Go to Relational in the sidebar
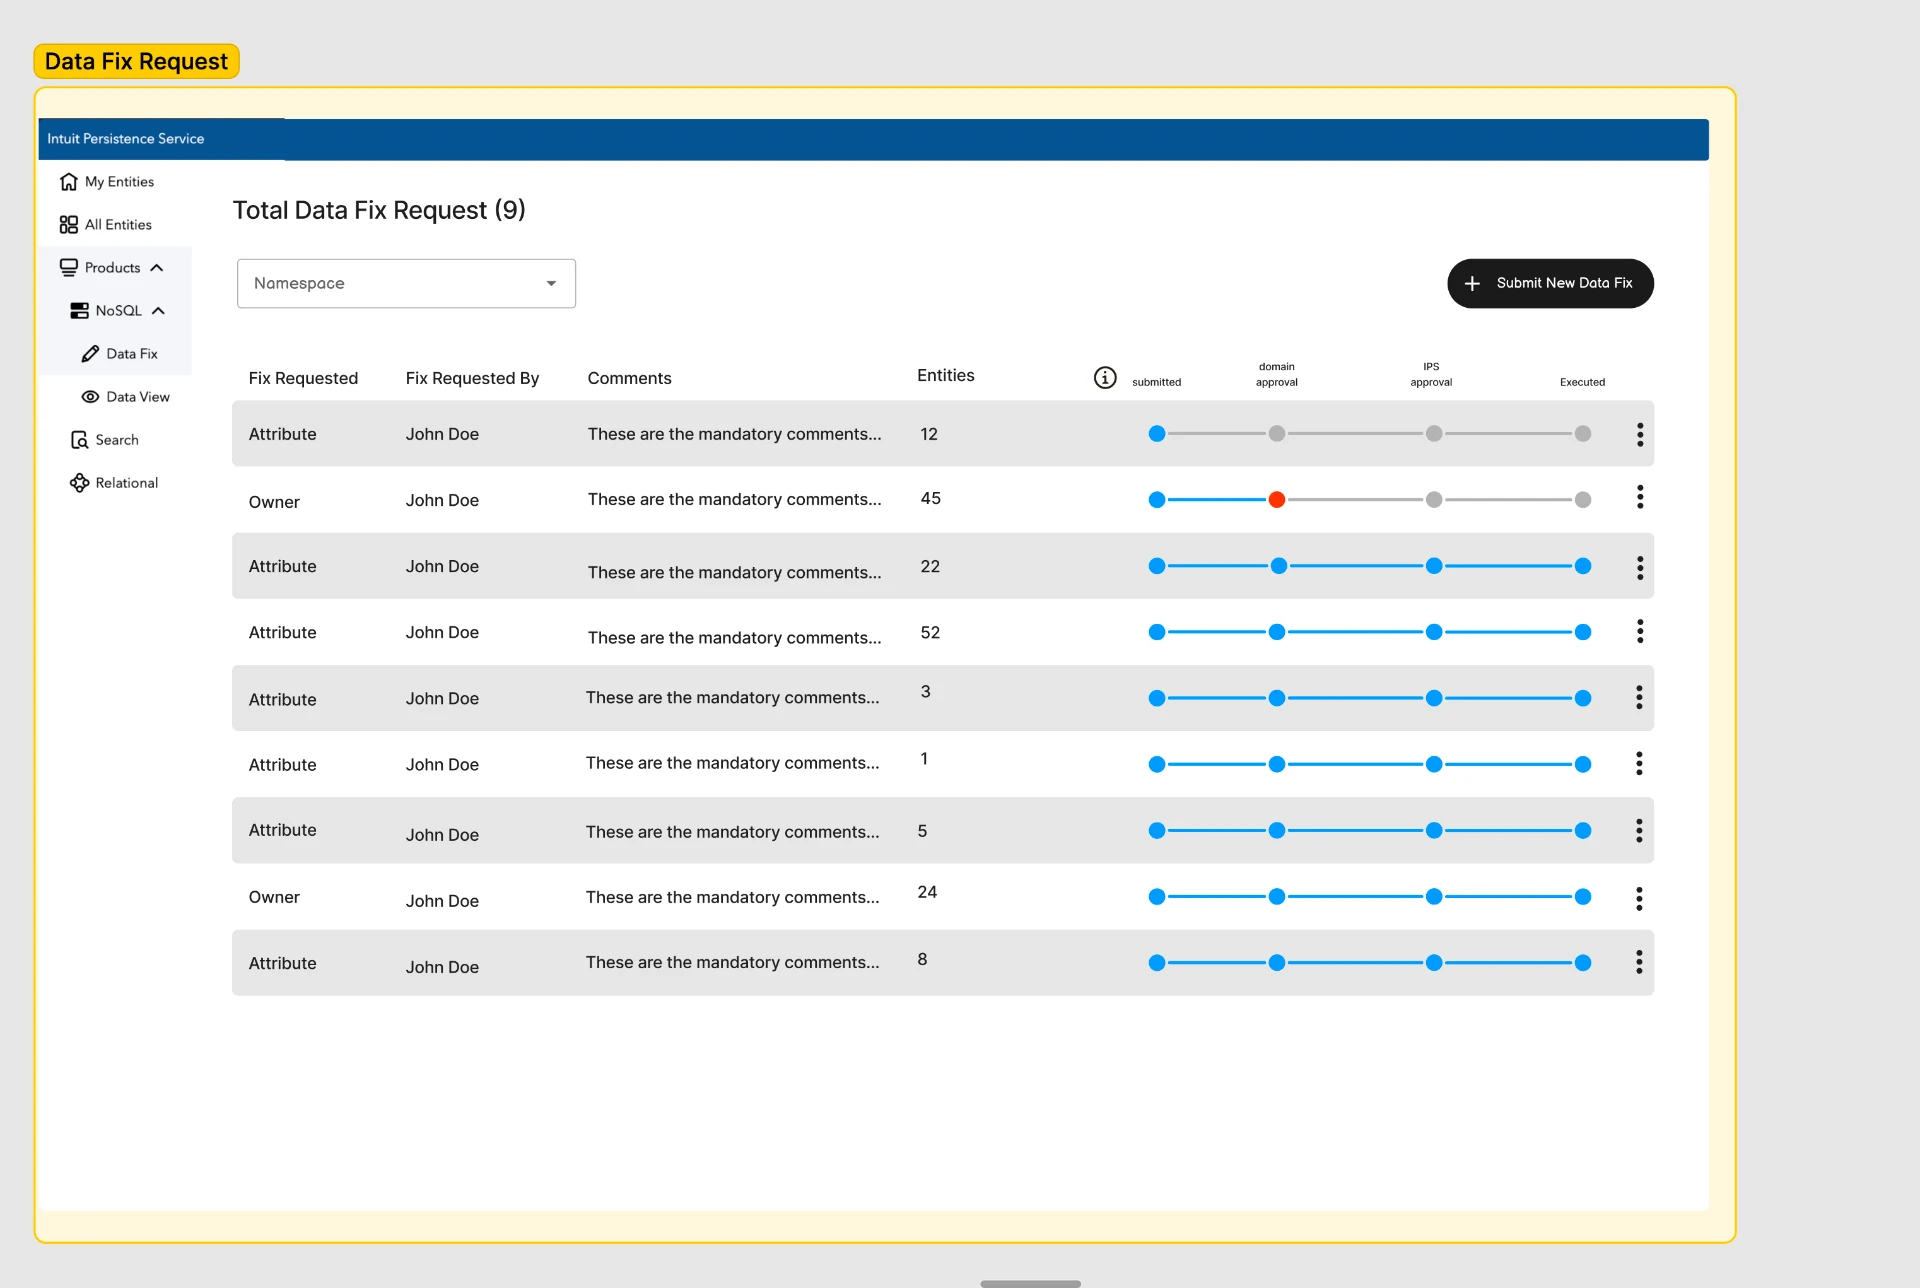 (x=126, y=483)
